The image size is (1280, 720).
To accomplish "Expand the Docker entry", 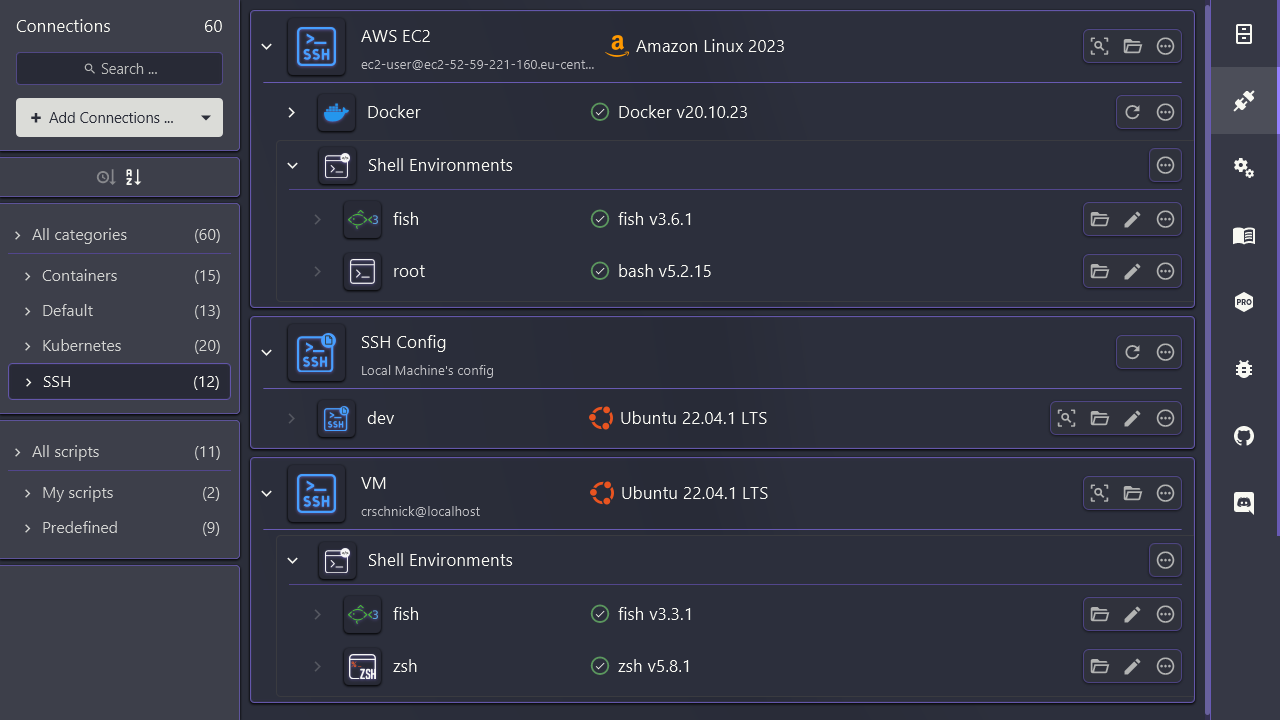I will pyautogui.click(x=291, y=112).
